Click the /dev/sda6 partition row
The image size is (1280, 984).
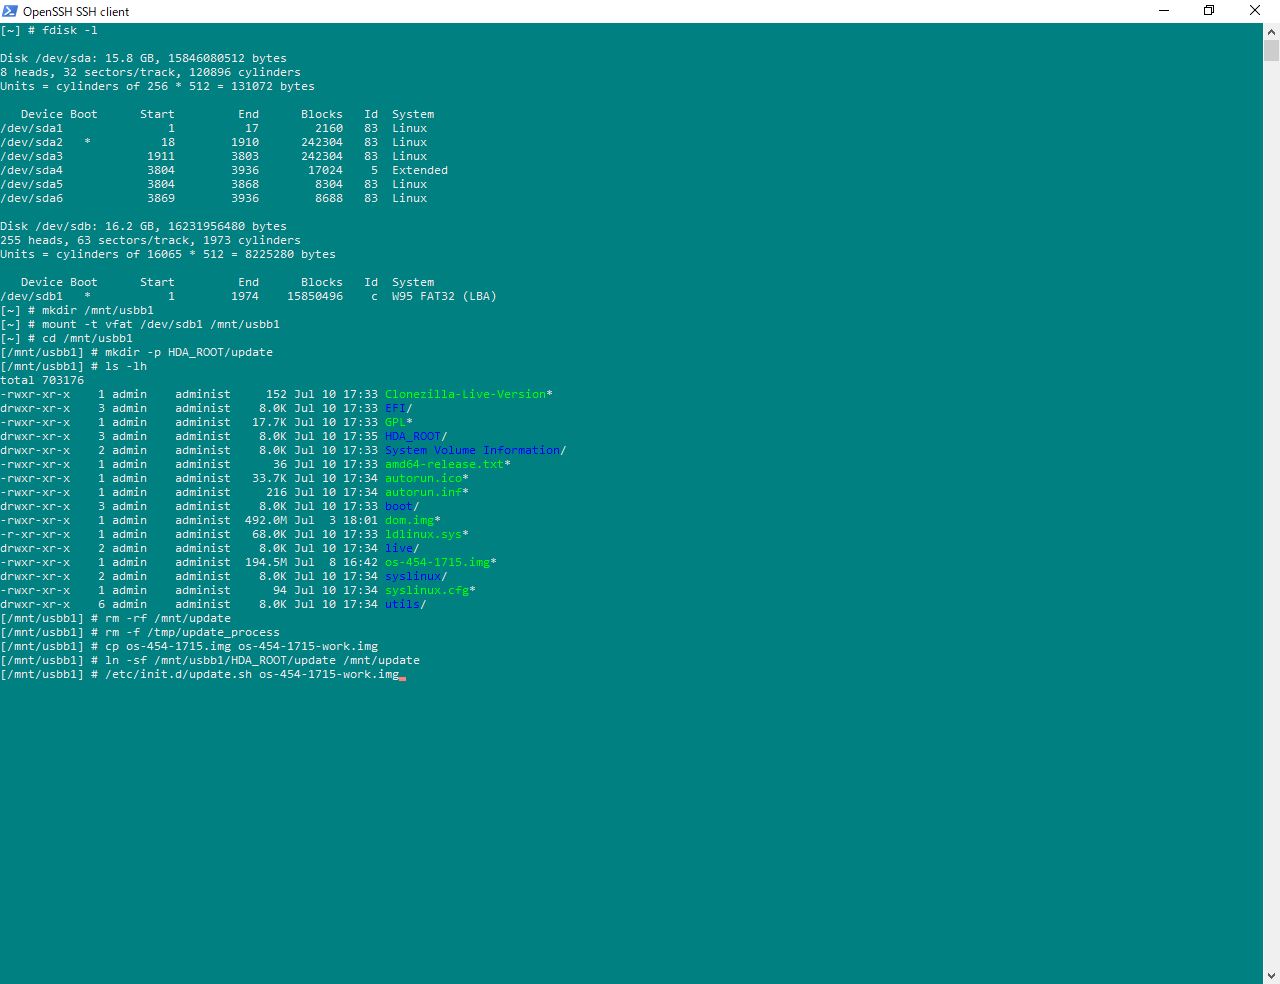pos(214,198)
